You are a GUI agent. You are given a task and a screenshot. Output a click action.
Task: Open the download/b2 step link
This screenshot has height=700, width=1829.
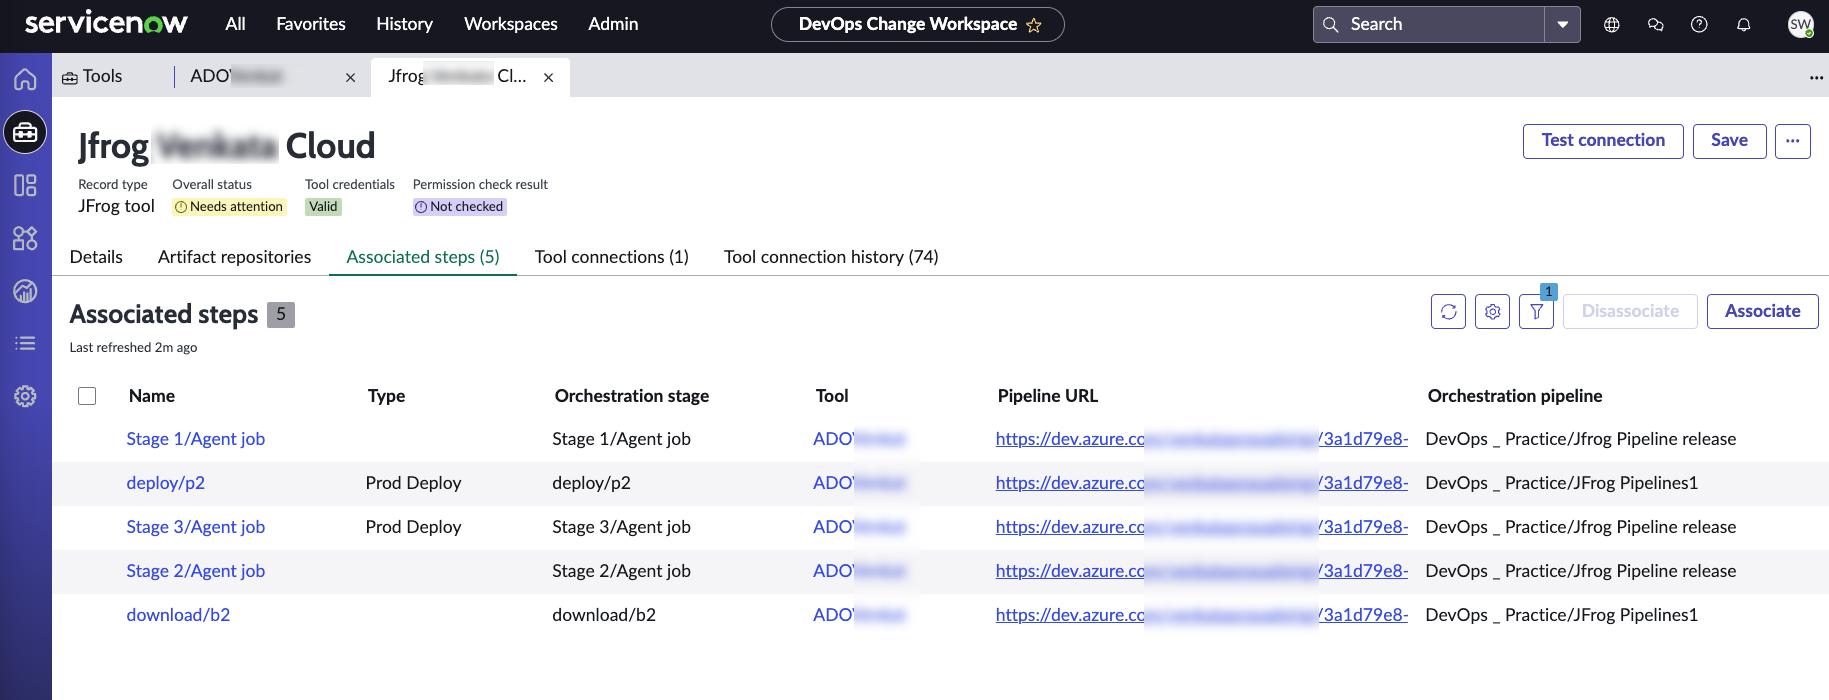click(178, 615)
